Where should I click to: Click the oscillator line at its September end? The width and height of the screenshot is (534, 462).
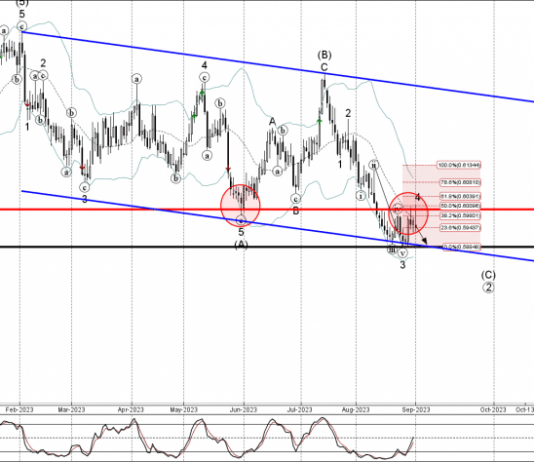pyautogui.click(x=413, y=438)
